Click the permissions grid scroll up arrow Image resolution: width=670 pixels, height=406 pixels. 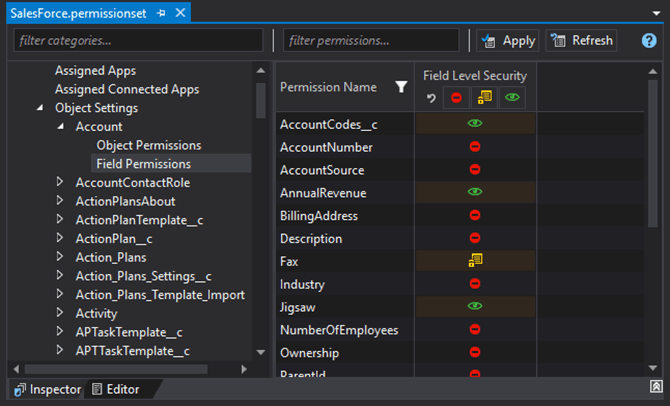pyautogui.click(x=652, y=71)
